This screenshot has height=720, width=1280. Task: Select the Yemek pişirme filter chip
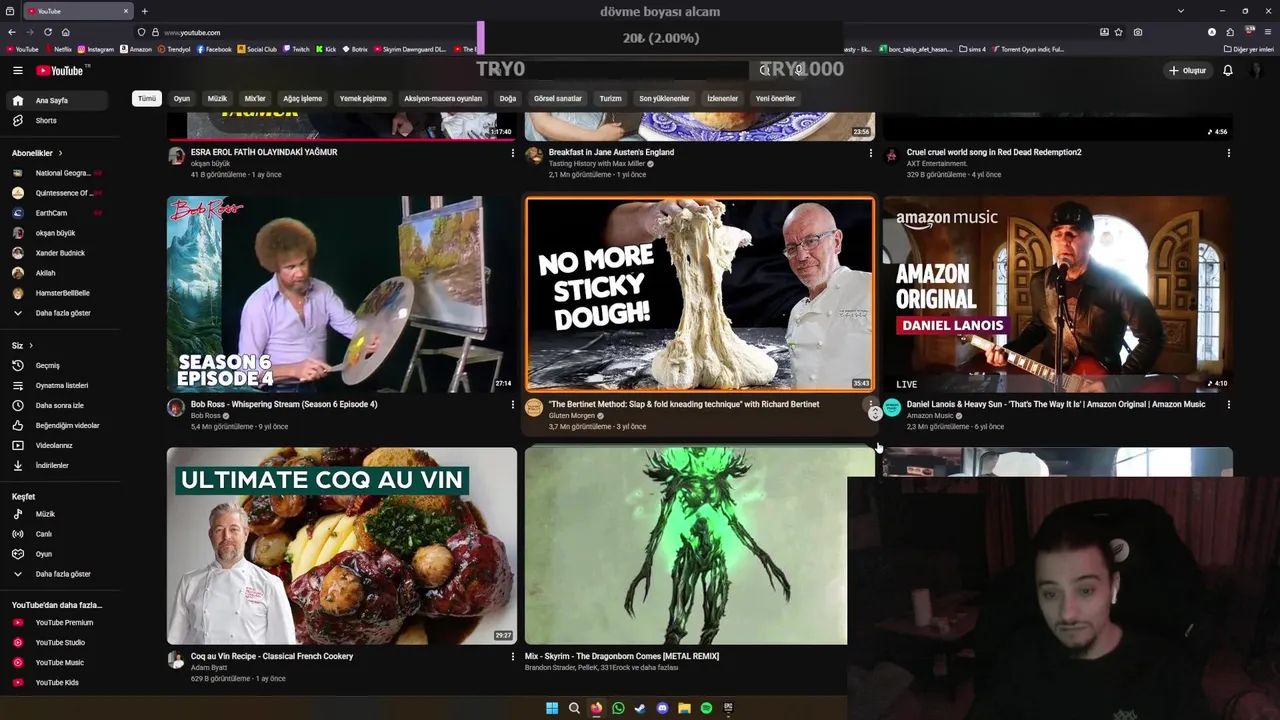pyautogui.click(x=363, y=98)
